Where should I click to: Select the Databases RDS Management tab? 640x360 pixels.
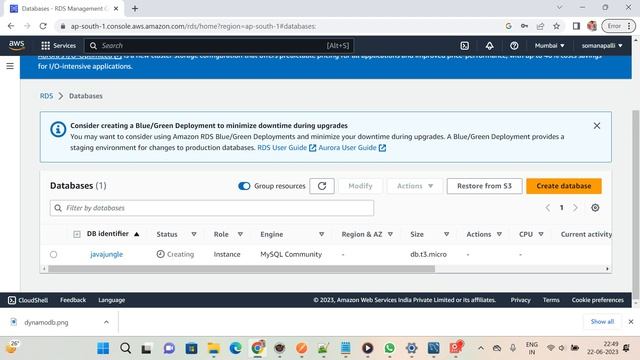tap(64, 9)
